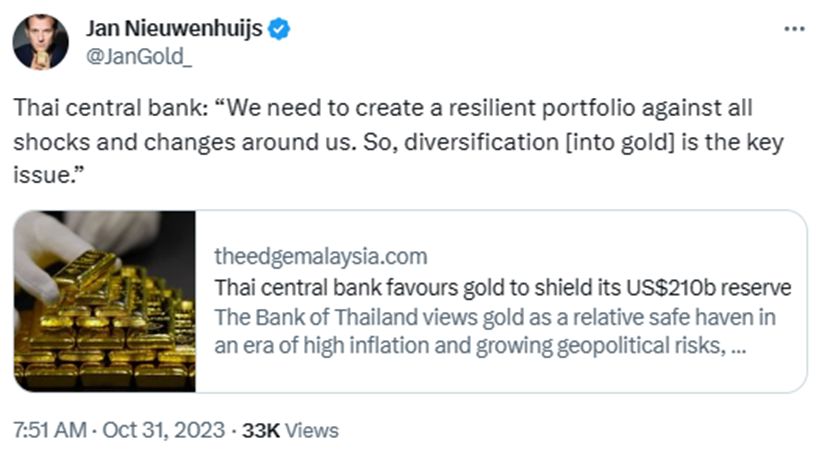Click the Jan Nieuwenhuijs display name
819x450 pixels.
pyautogui.click(x=174, y=29)
